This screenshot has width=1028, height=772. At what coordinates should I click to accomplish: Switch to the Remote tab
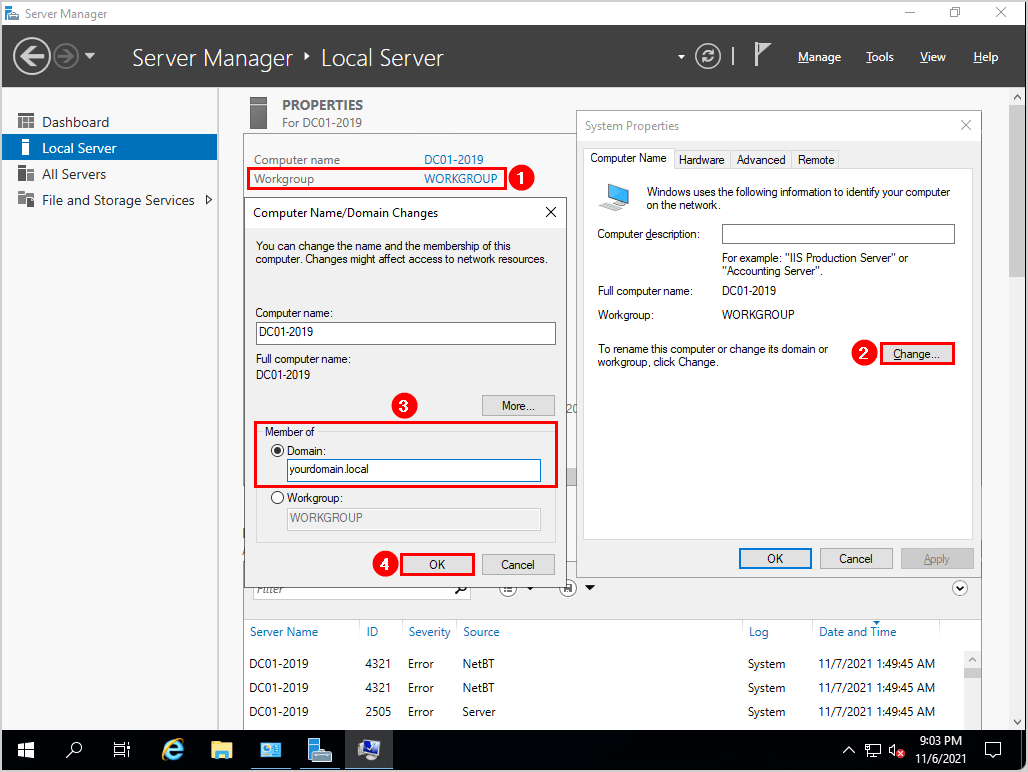click(x=816, y=160)
